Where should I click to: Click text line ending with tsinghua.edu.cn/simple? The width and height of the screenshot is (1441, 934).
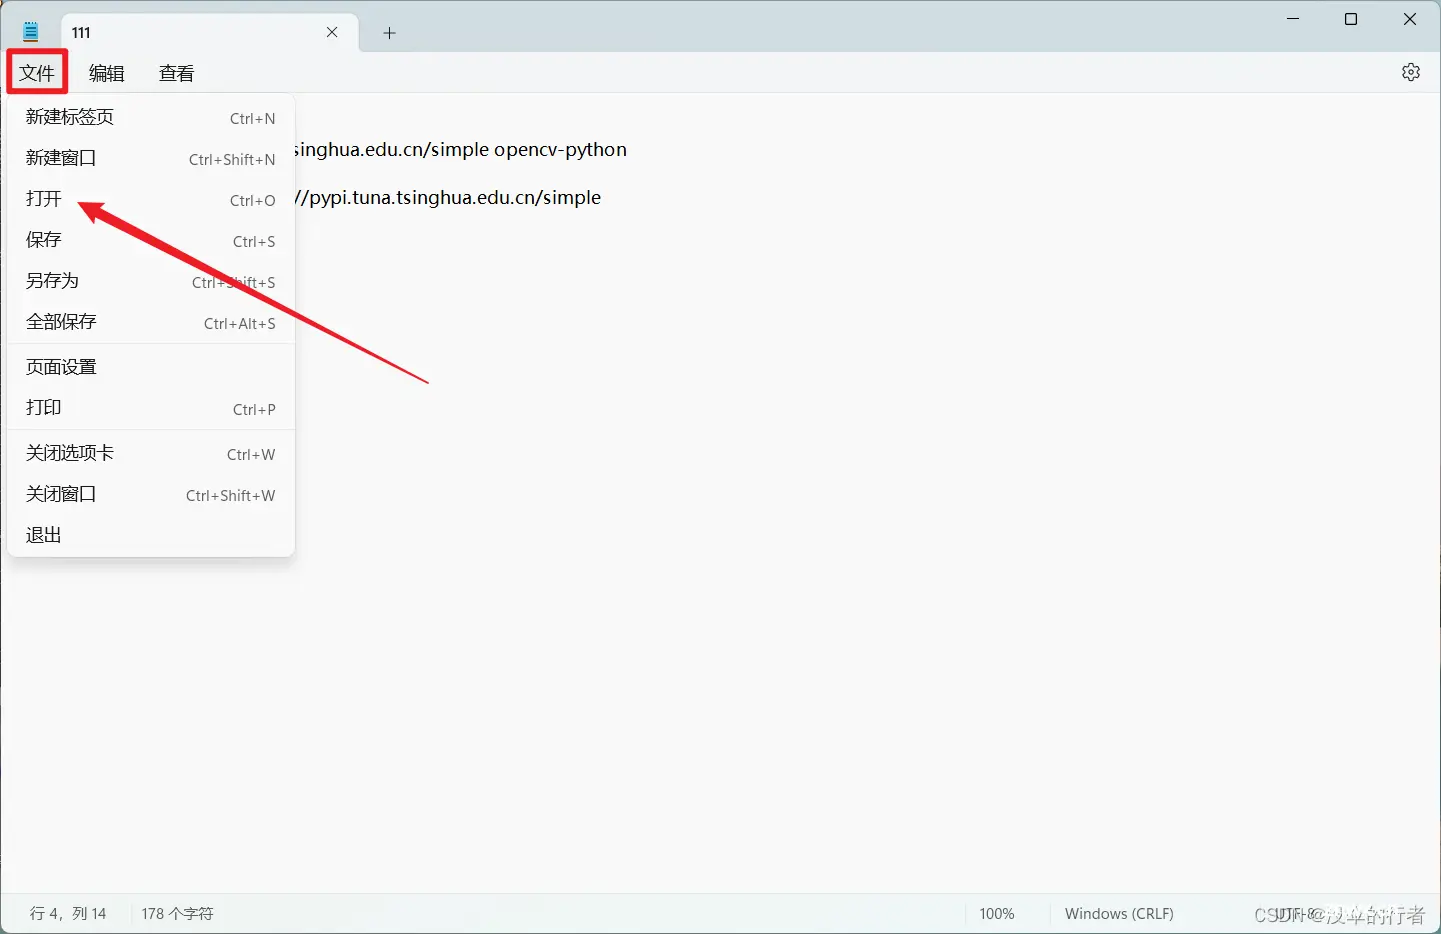point(448,198)
